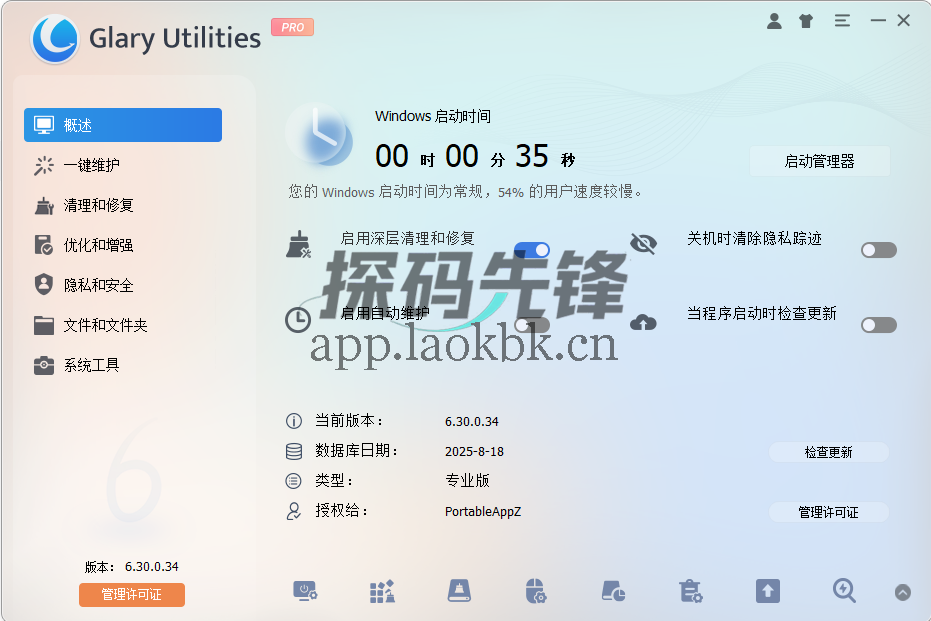This screenshot has height=621, width=931.
Task: Toggle 启用自动维护 switch
Action: click(532, 325)
